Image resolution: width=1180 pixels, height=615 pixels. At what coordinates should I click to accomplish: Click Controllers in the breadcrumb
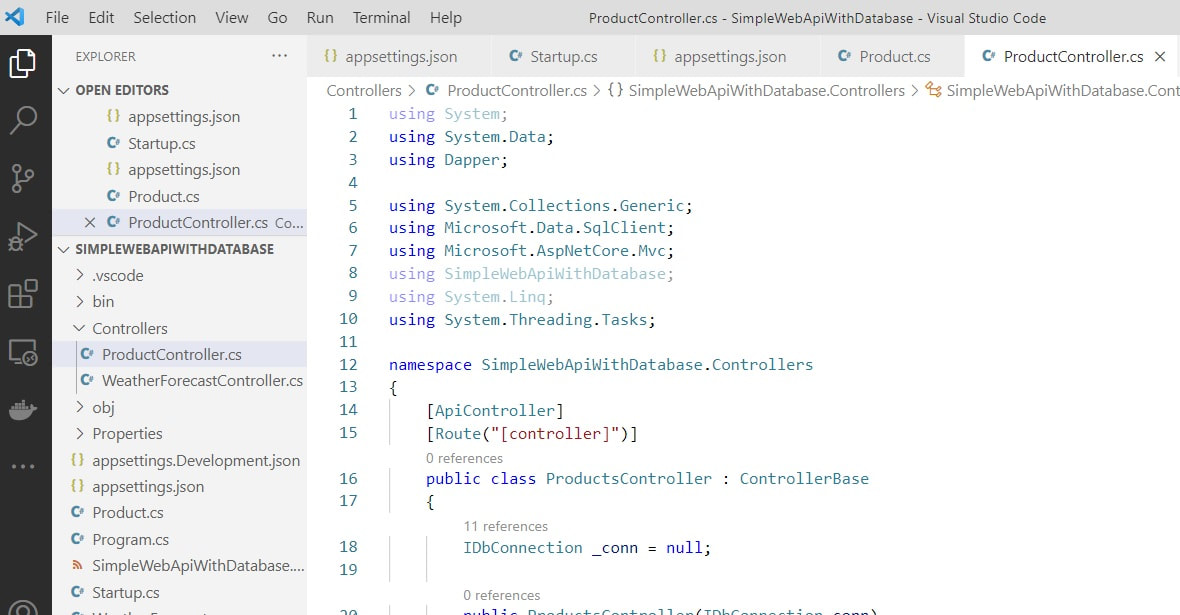tap(364, 91)
